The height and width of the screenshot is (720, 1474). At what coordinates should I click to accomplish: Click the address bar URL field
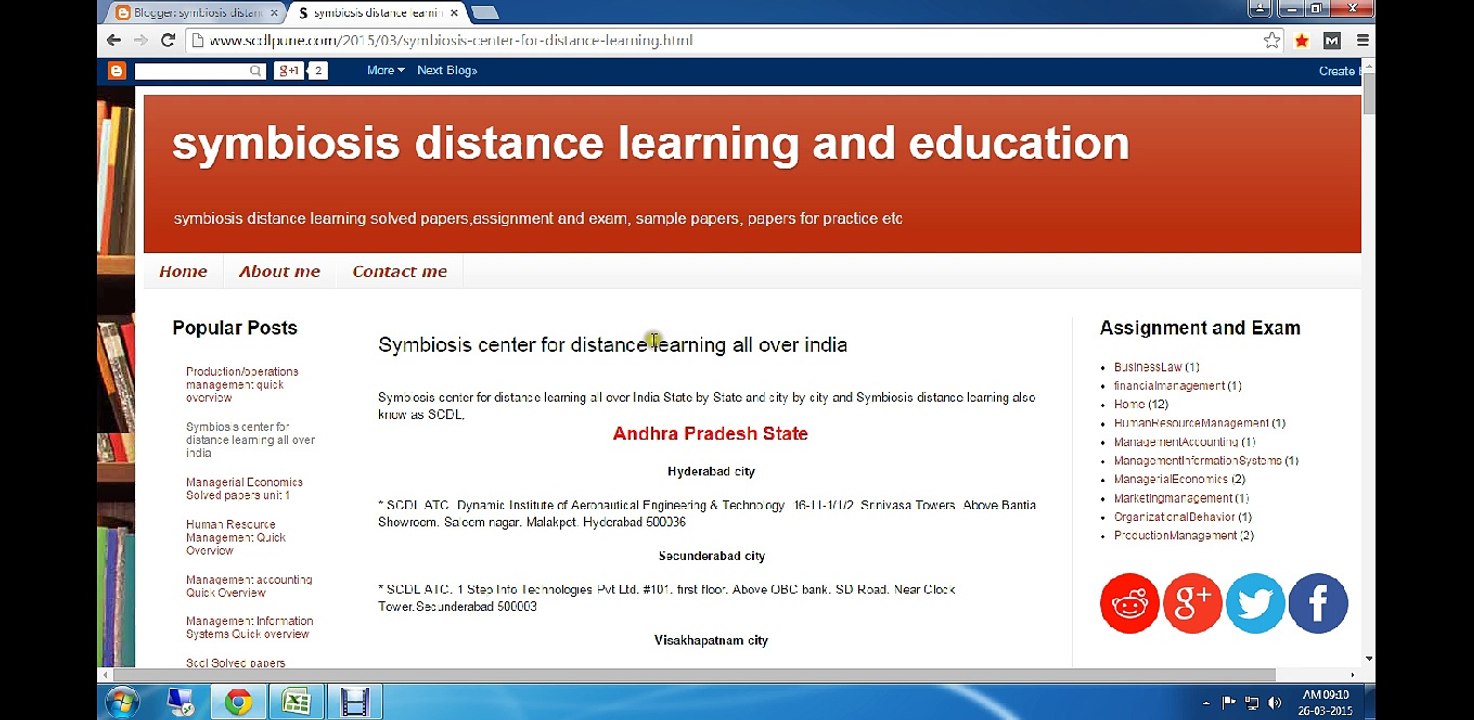point(724,40)
